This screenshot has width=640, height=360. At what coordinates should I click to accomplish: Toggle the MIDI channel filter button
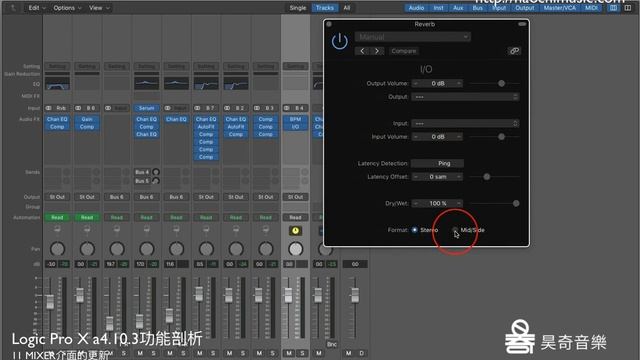pos(591,8)
